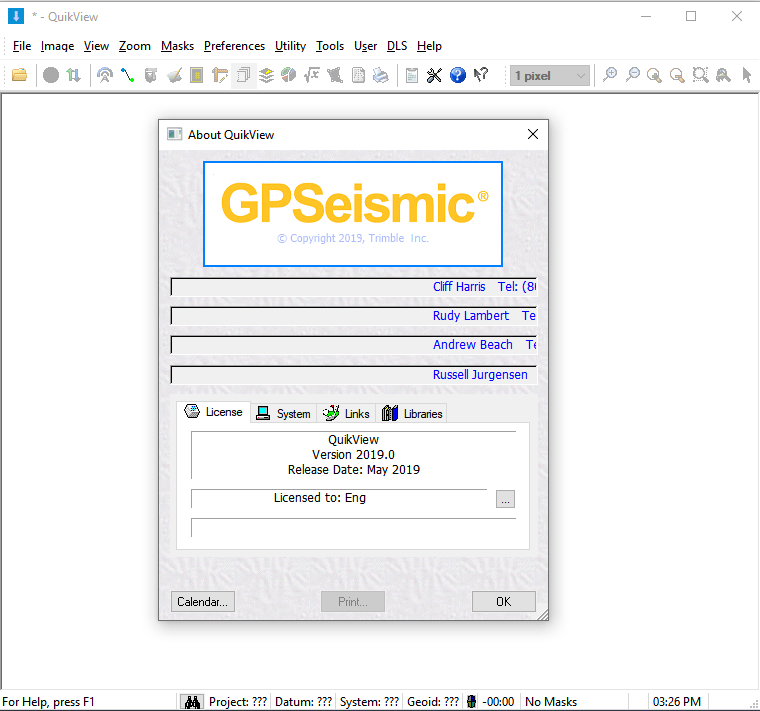Click the gray bucket toolbar icon
Image resolution: width=760 pixels, height=711 pixels.
151,75
